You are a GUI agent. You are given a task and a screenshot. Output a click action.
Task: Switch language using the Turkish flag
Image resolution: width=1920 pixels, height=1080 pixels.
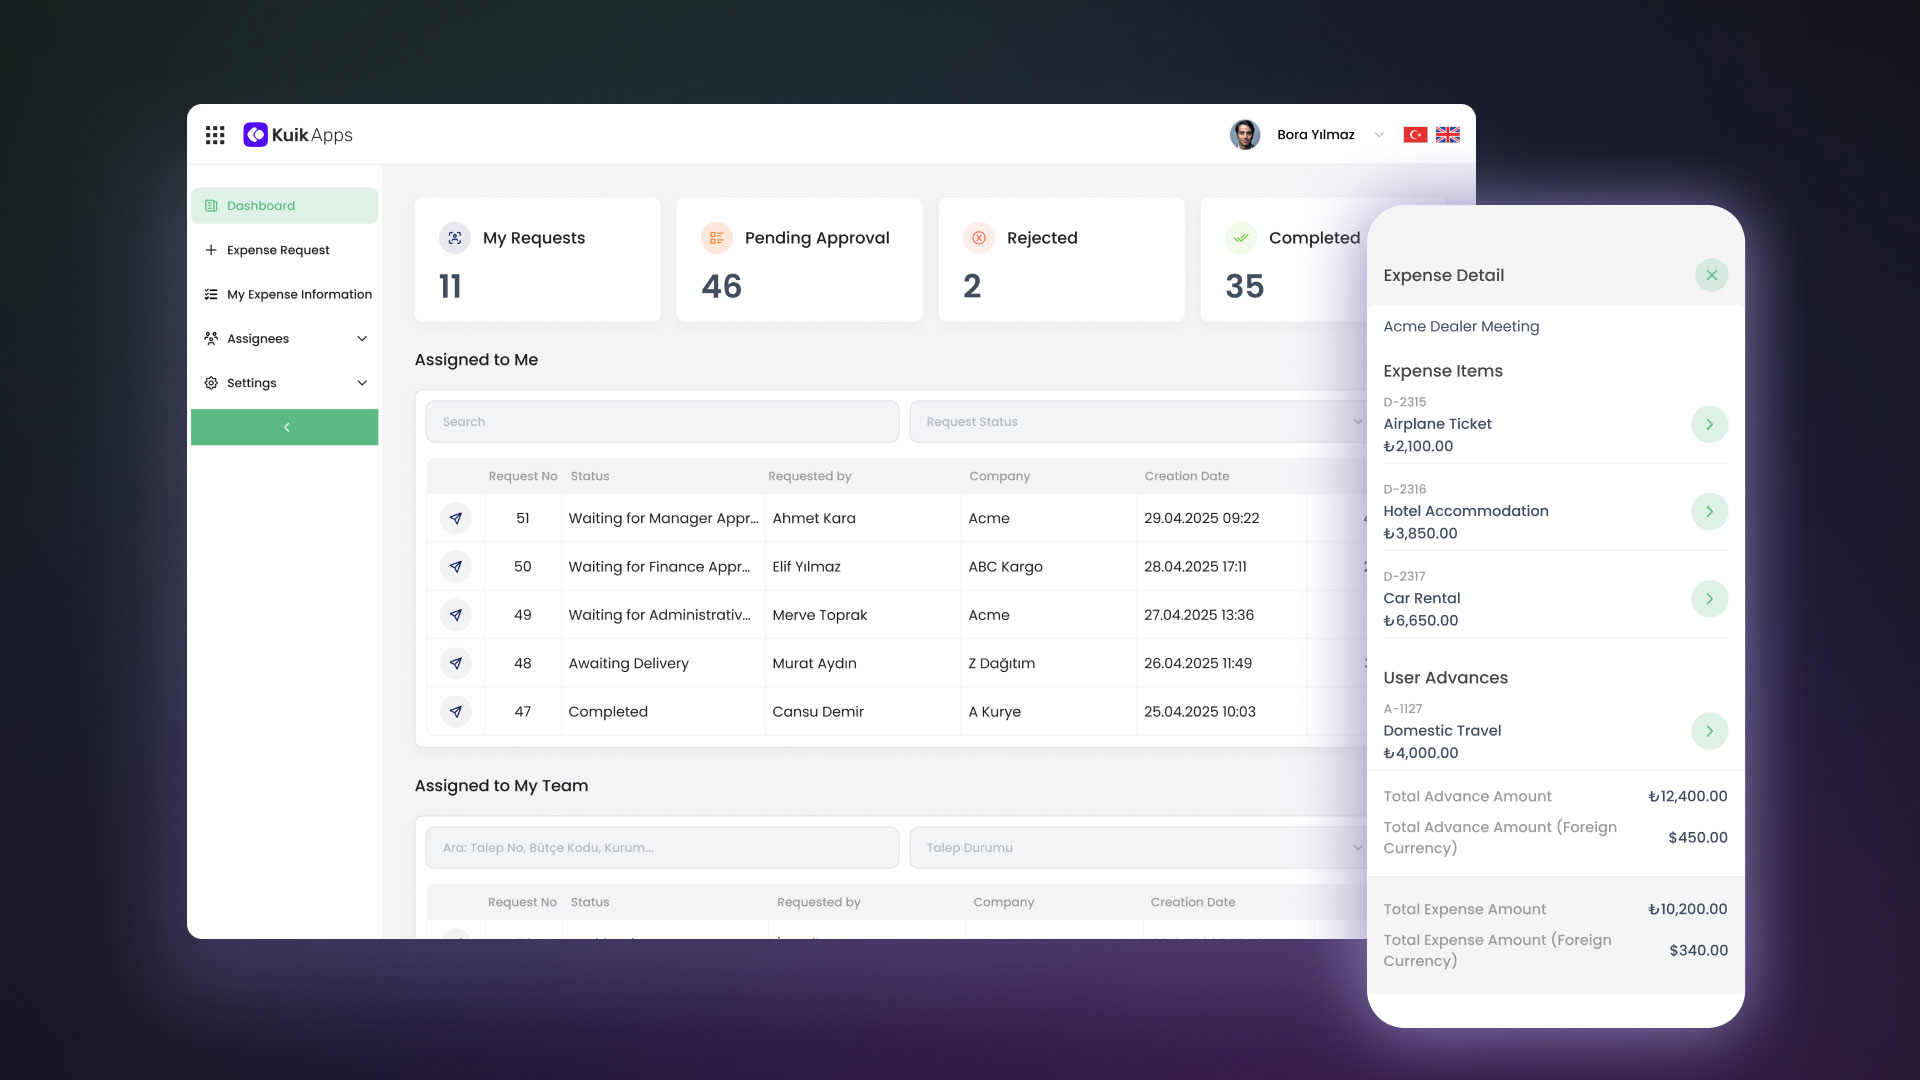pyautogui.click(x=1415, y=135)
